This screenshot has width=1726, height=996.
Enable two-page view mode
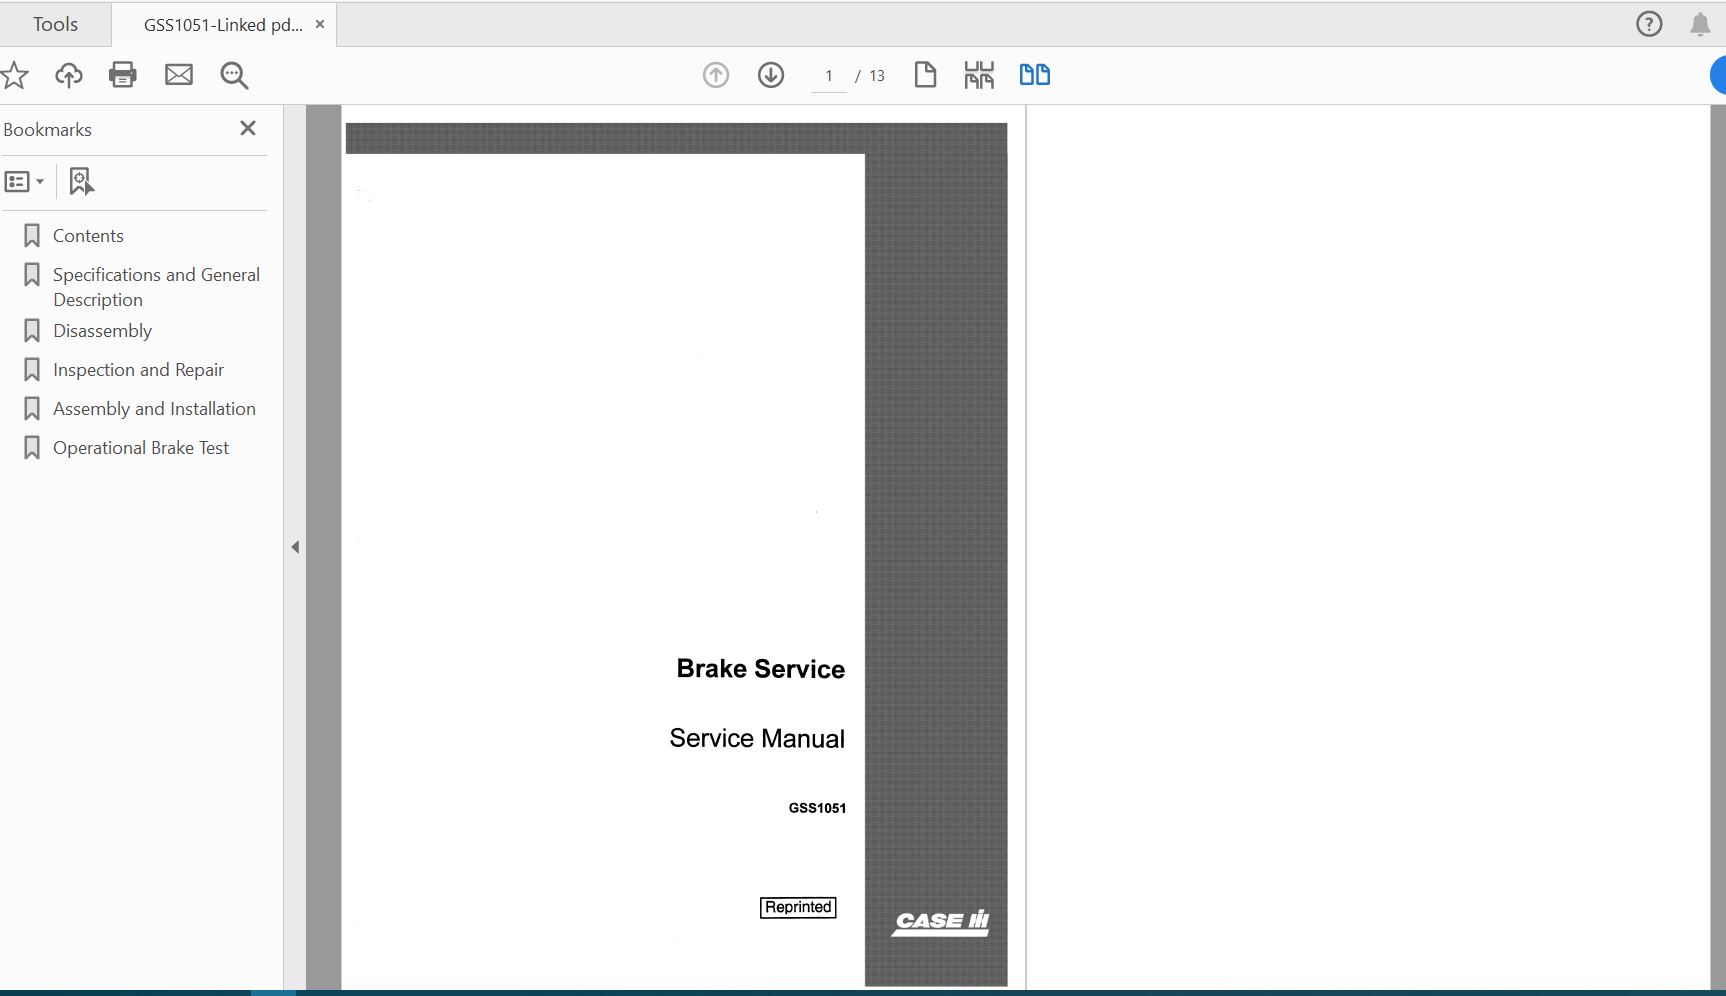(x=1035, y=74)
